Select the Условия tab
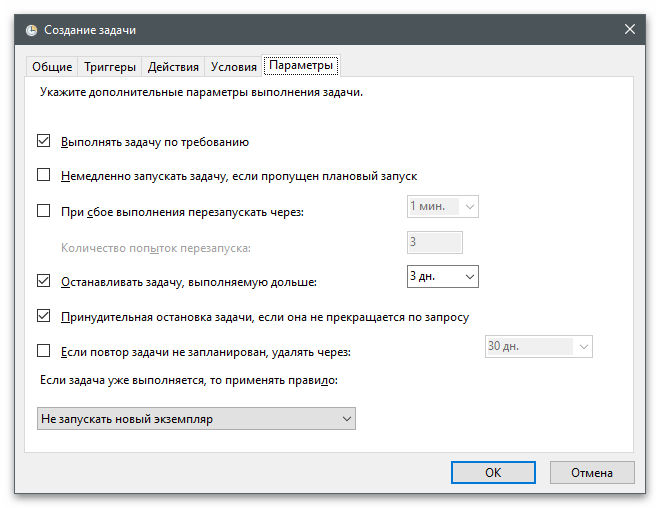Viewport: 660px width, 508px height. (x=234, y=66)
